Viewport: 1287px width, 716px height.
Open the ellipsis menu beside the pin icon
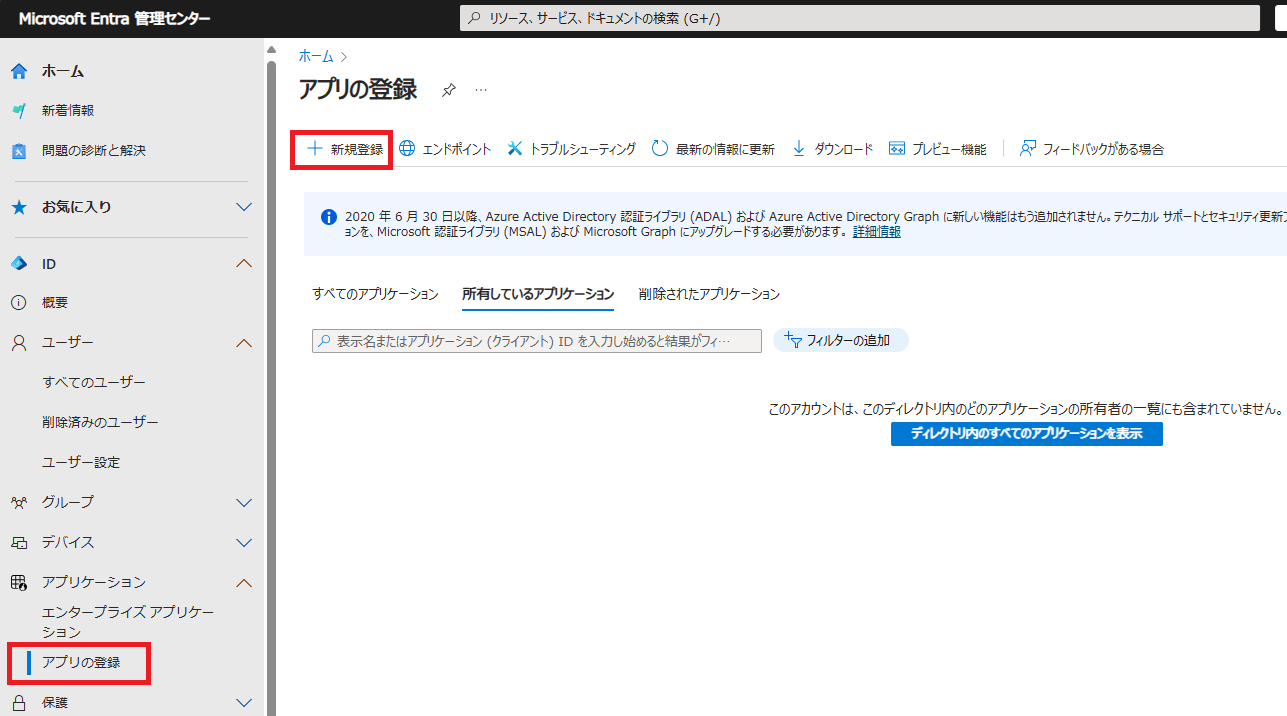pyautogui.click(x=480, y=91)
